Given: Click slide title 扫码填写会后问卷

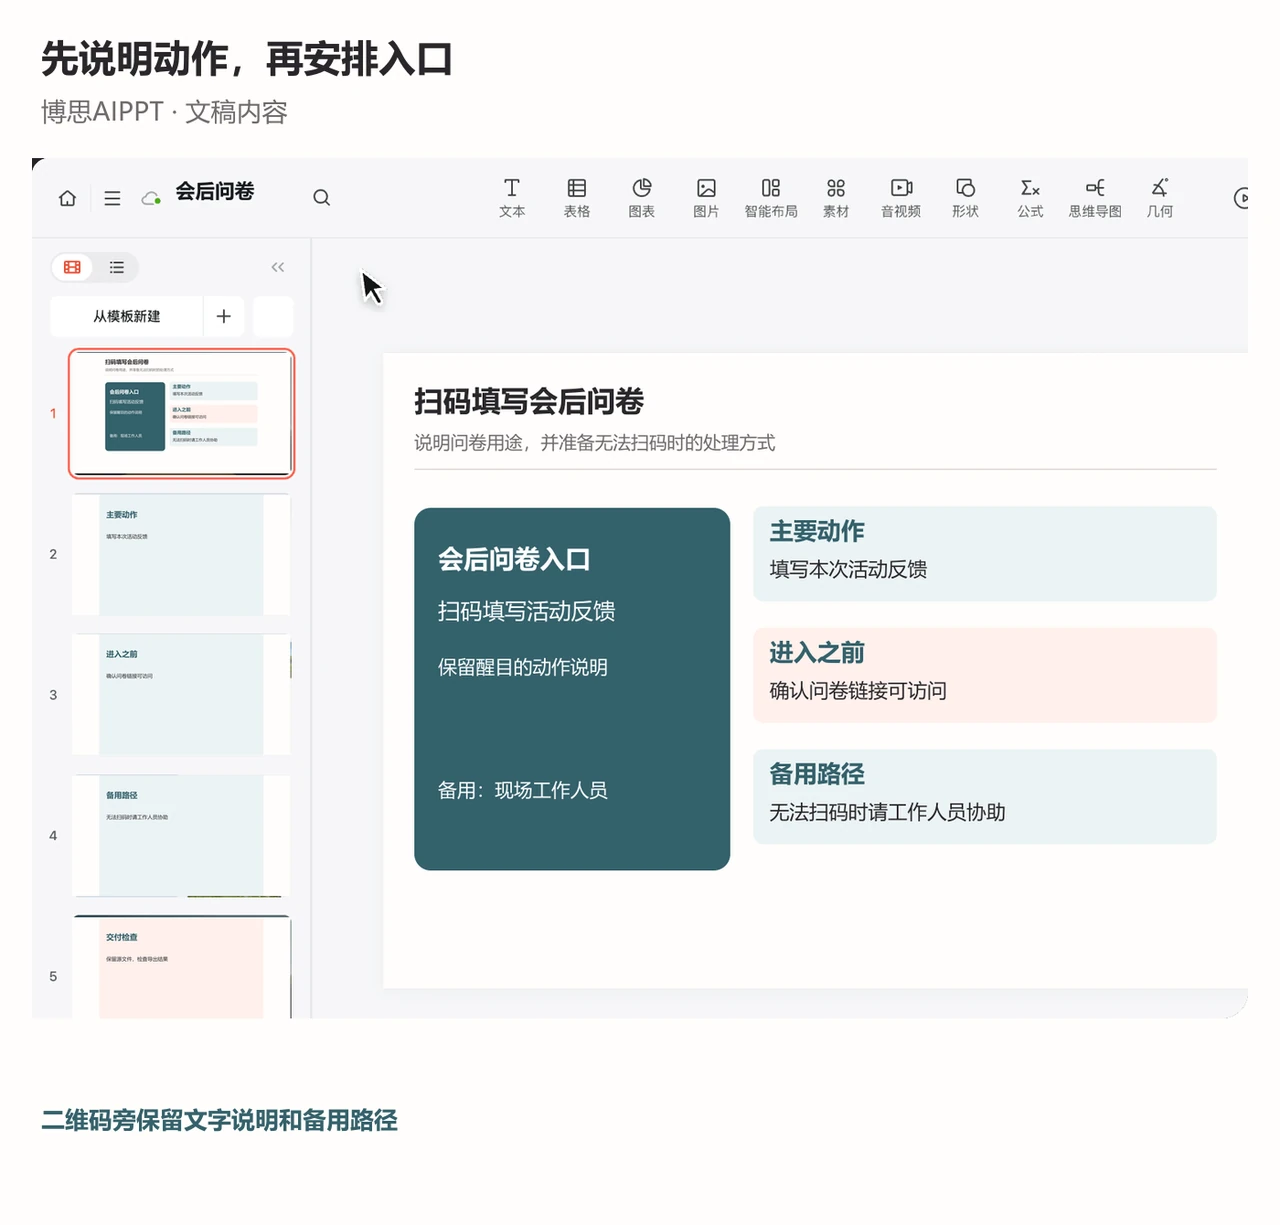Looking at the screenshot, I should (x=529, y=402).
